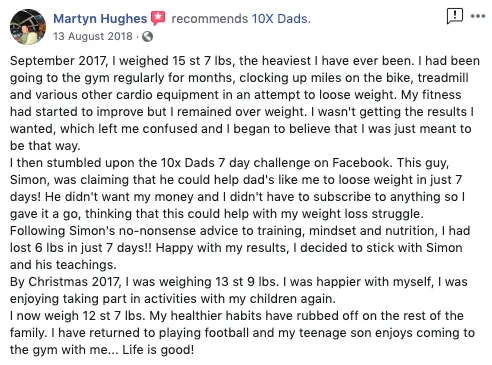This screenshot has width=492, height=365.
Task: Visit the 10X Dads page link
Action: [x=281, y=19]
